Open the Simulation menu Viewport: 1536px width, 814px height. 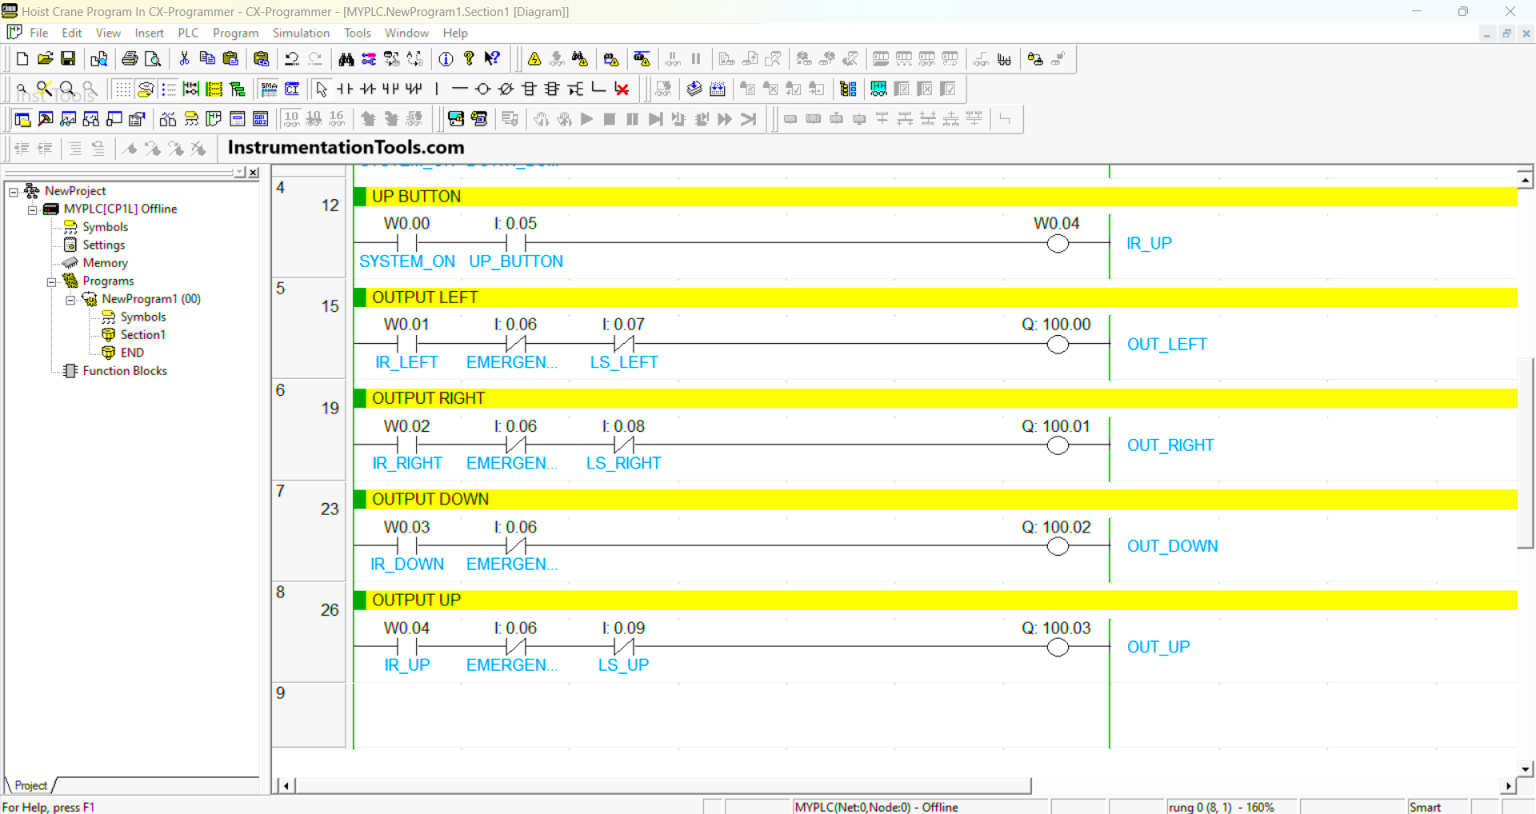[301, 33]
